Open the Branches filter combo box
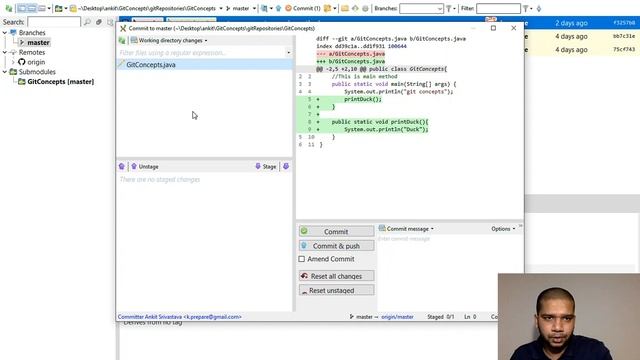Screen dimensions: 640x360 coord(421,8)
